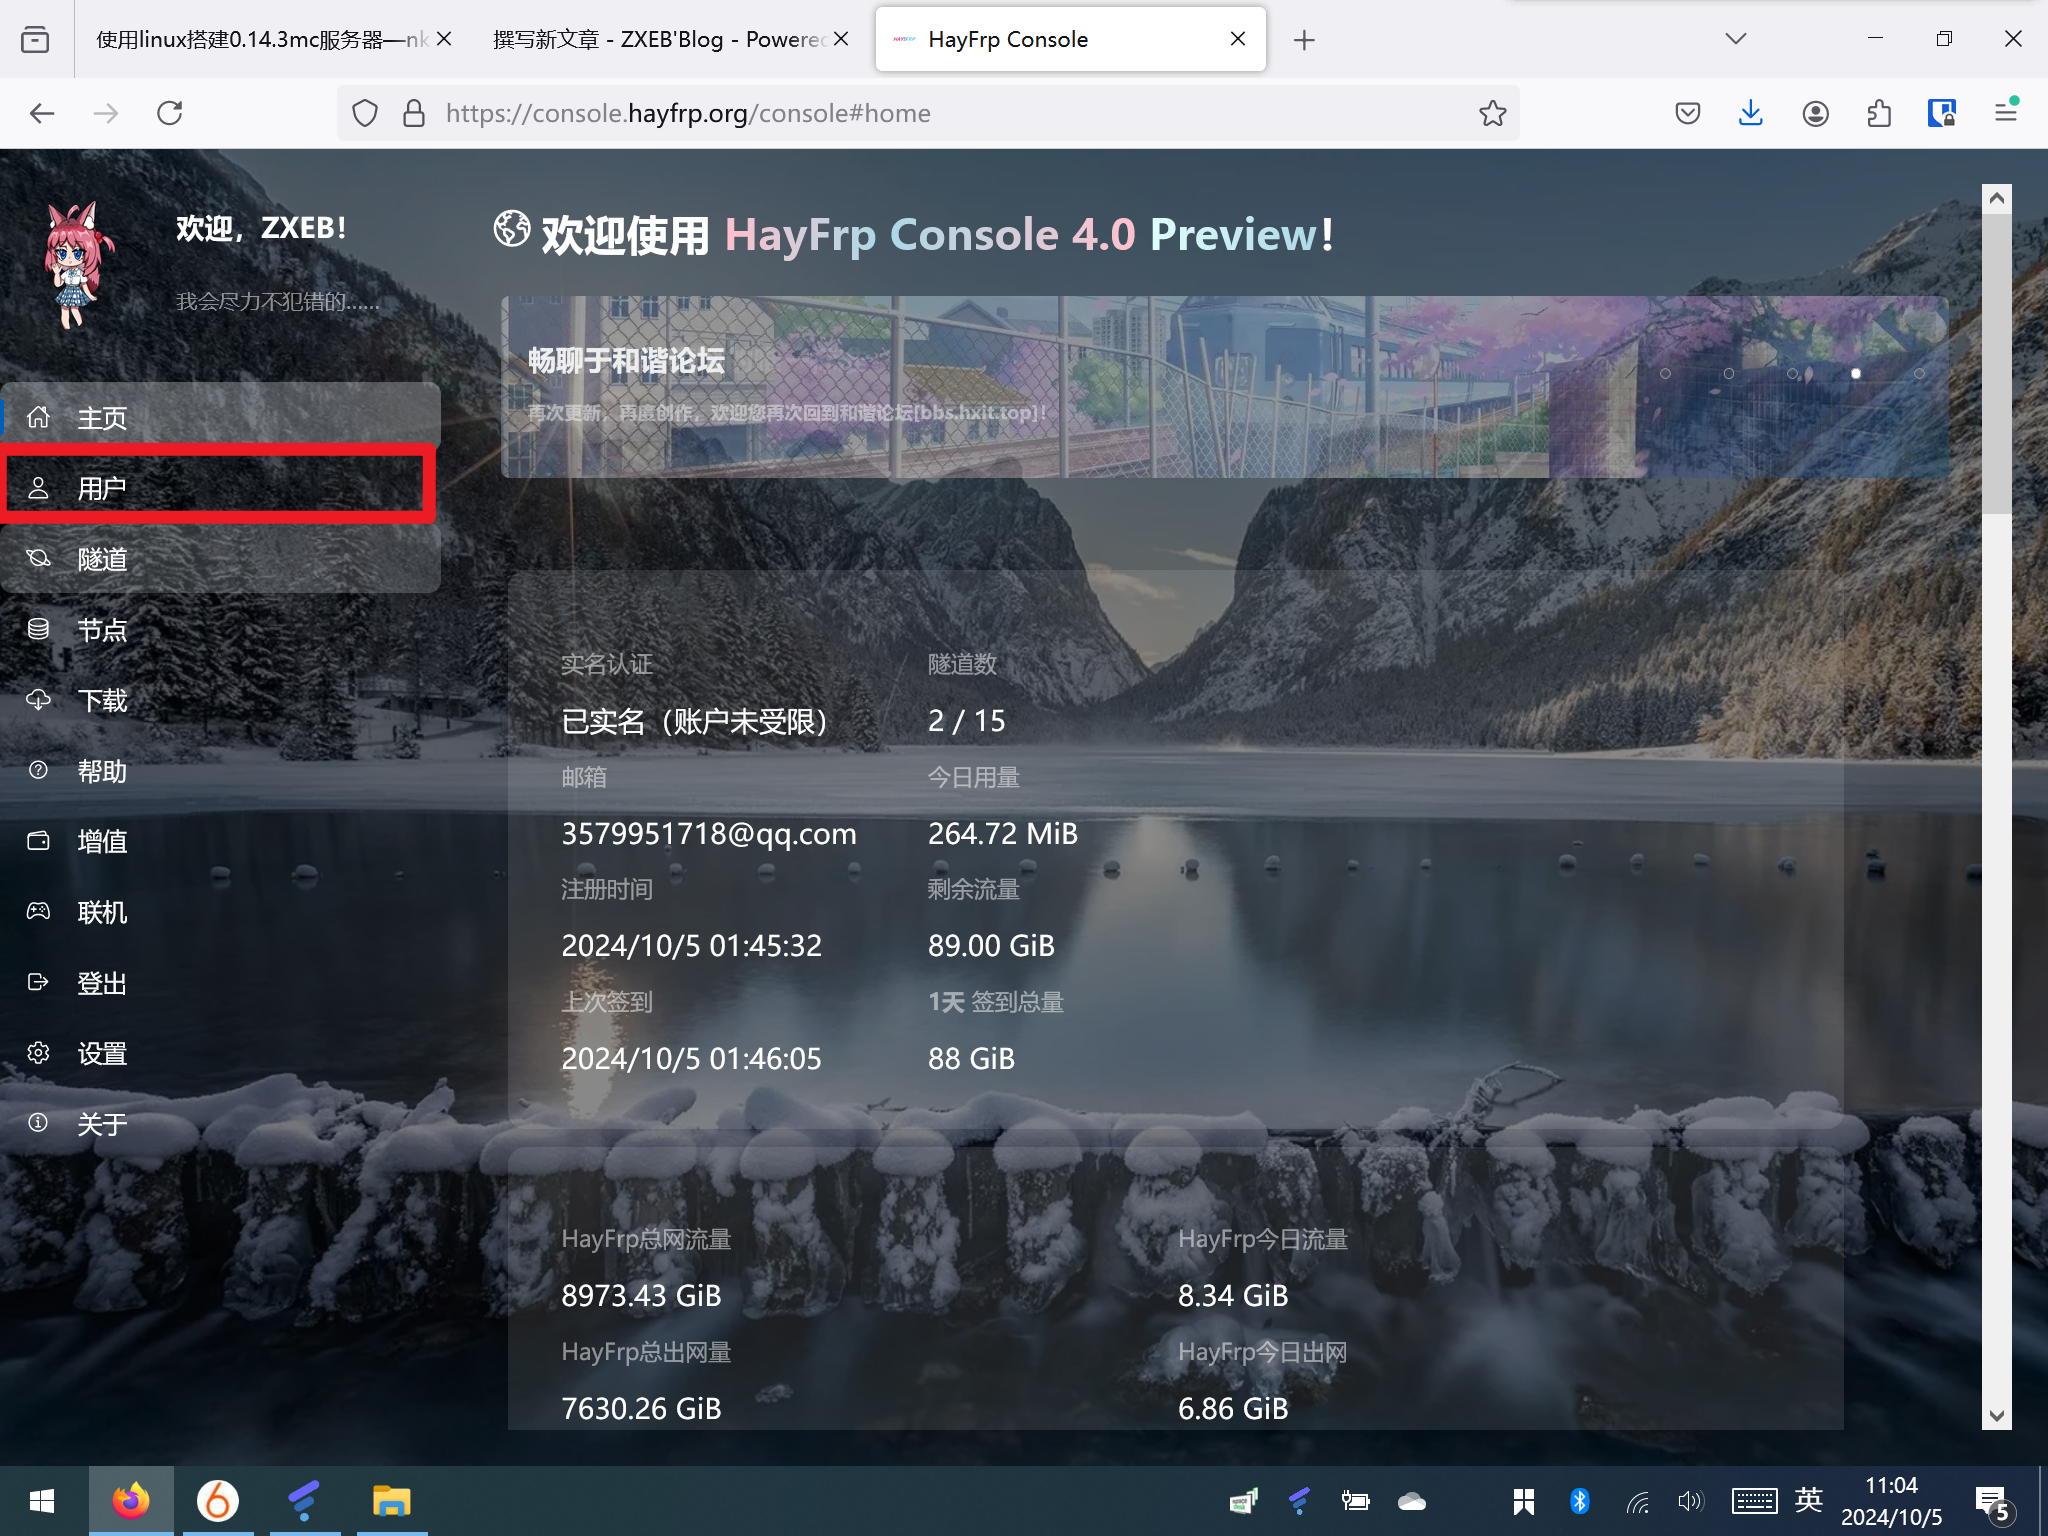Switch to the 撰写新文章 ZXEB'Blog tab
Image resolution: width=2048 pixels, height=1536 pixels.
coord(660,39)
